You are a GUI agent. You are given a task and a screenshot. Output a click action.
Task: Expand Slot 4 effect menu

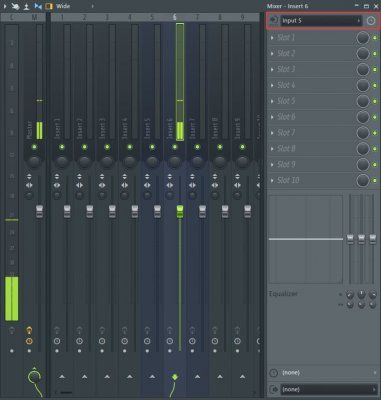pyautogui.click(x=272, y=85)
